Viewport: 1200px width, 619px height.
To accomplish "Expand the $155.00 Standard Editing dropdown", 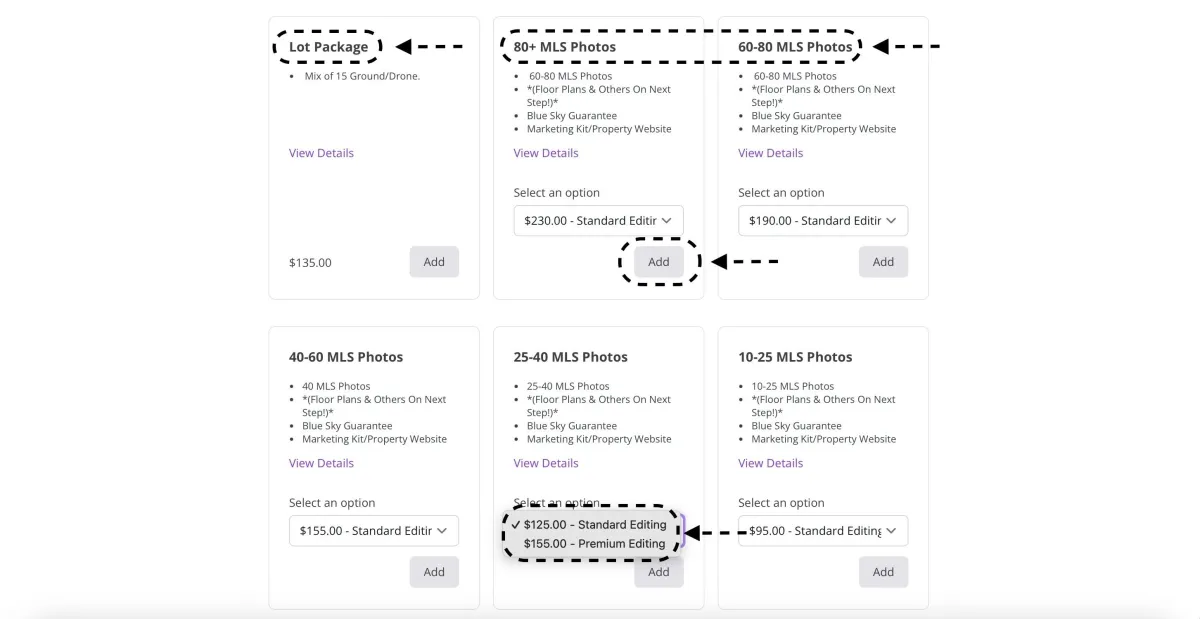I will 374,531.
